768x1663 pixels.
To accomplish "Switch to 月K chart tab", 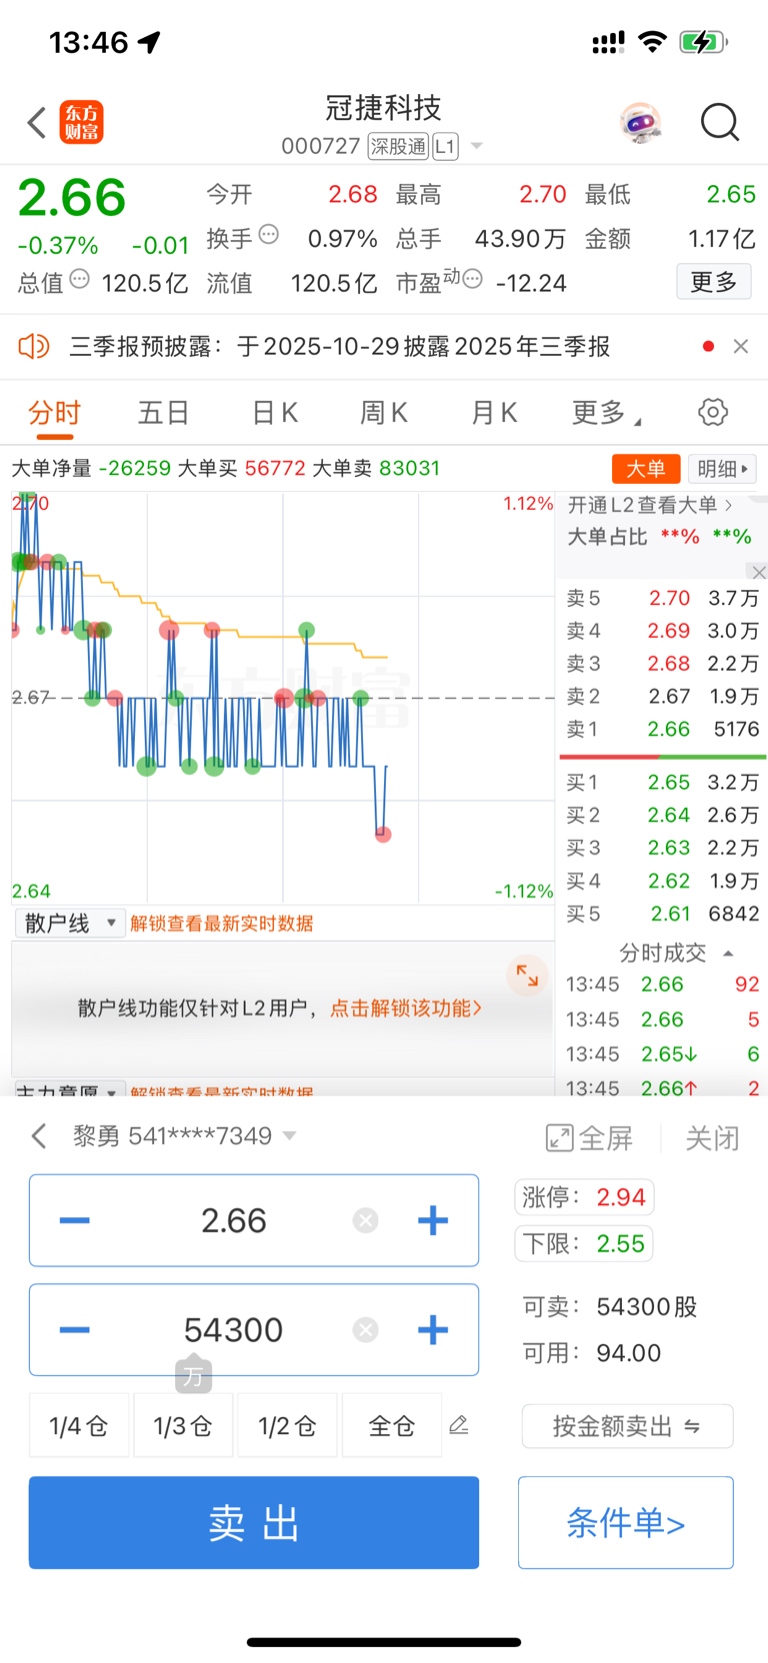I will 494,412.
